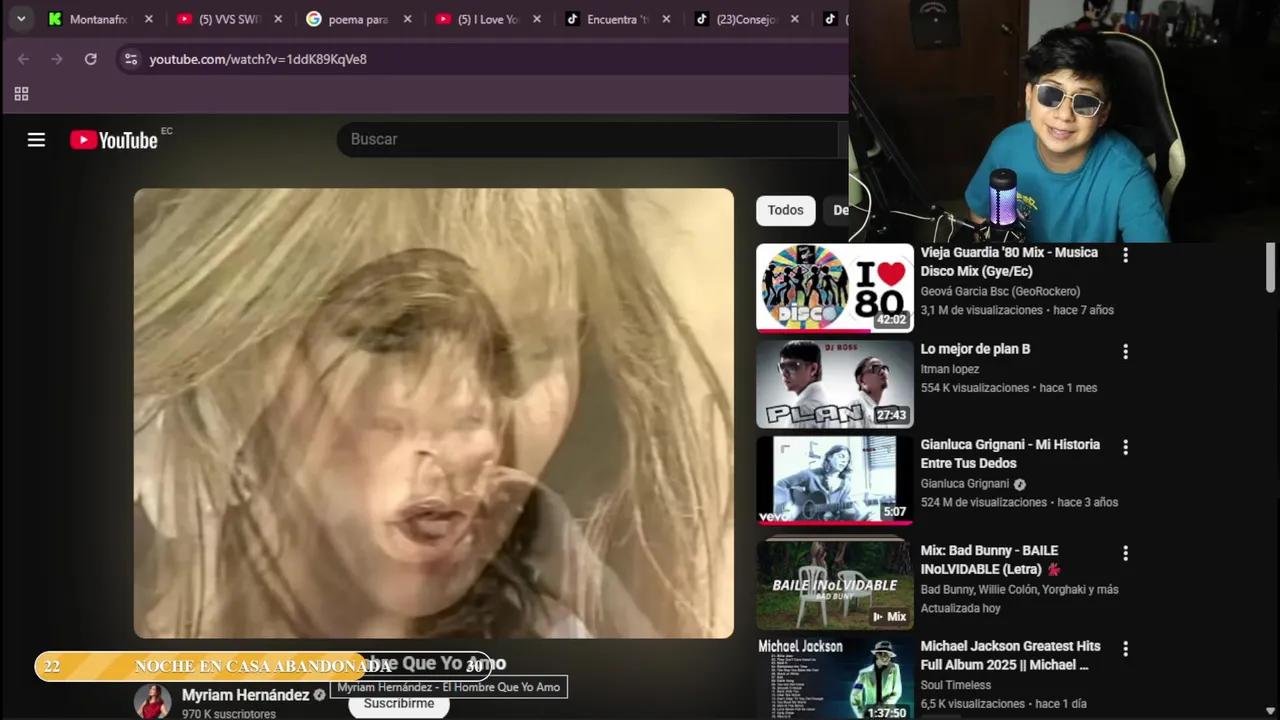
Task: Close the Montanafnx tab
Action: (148, 19)
